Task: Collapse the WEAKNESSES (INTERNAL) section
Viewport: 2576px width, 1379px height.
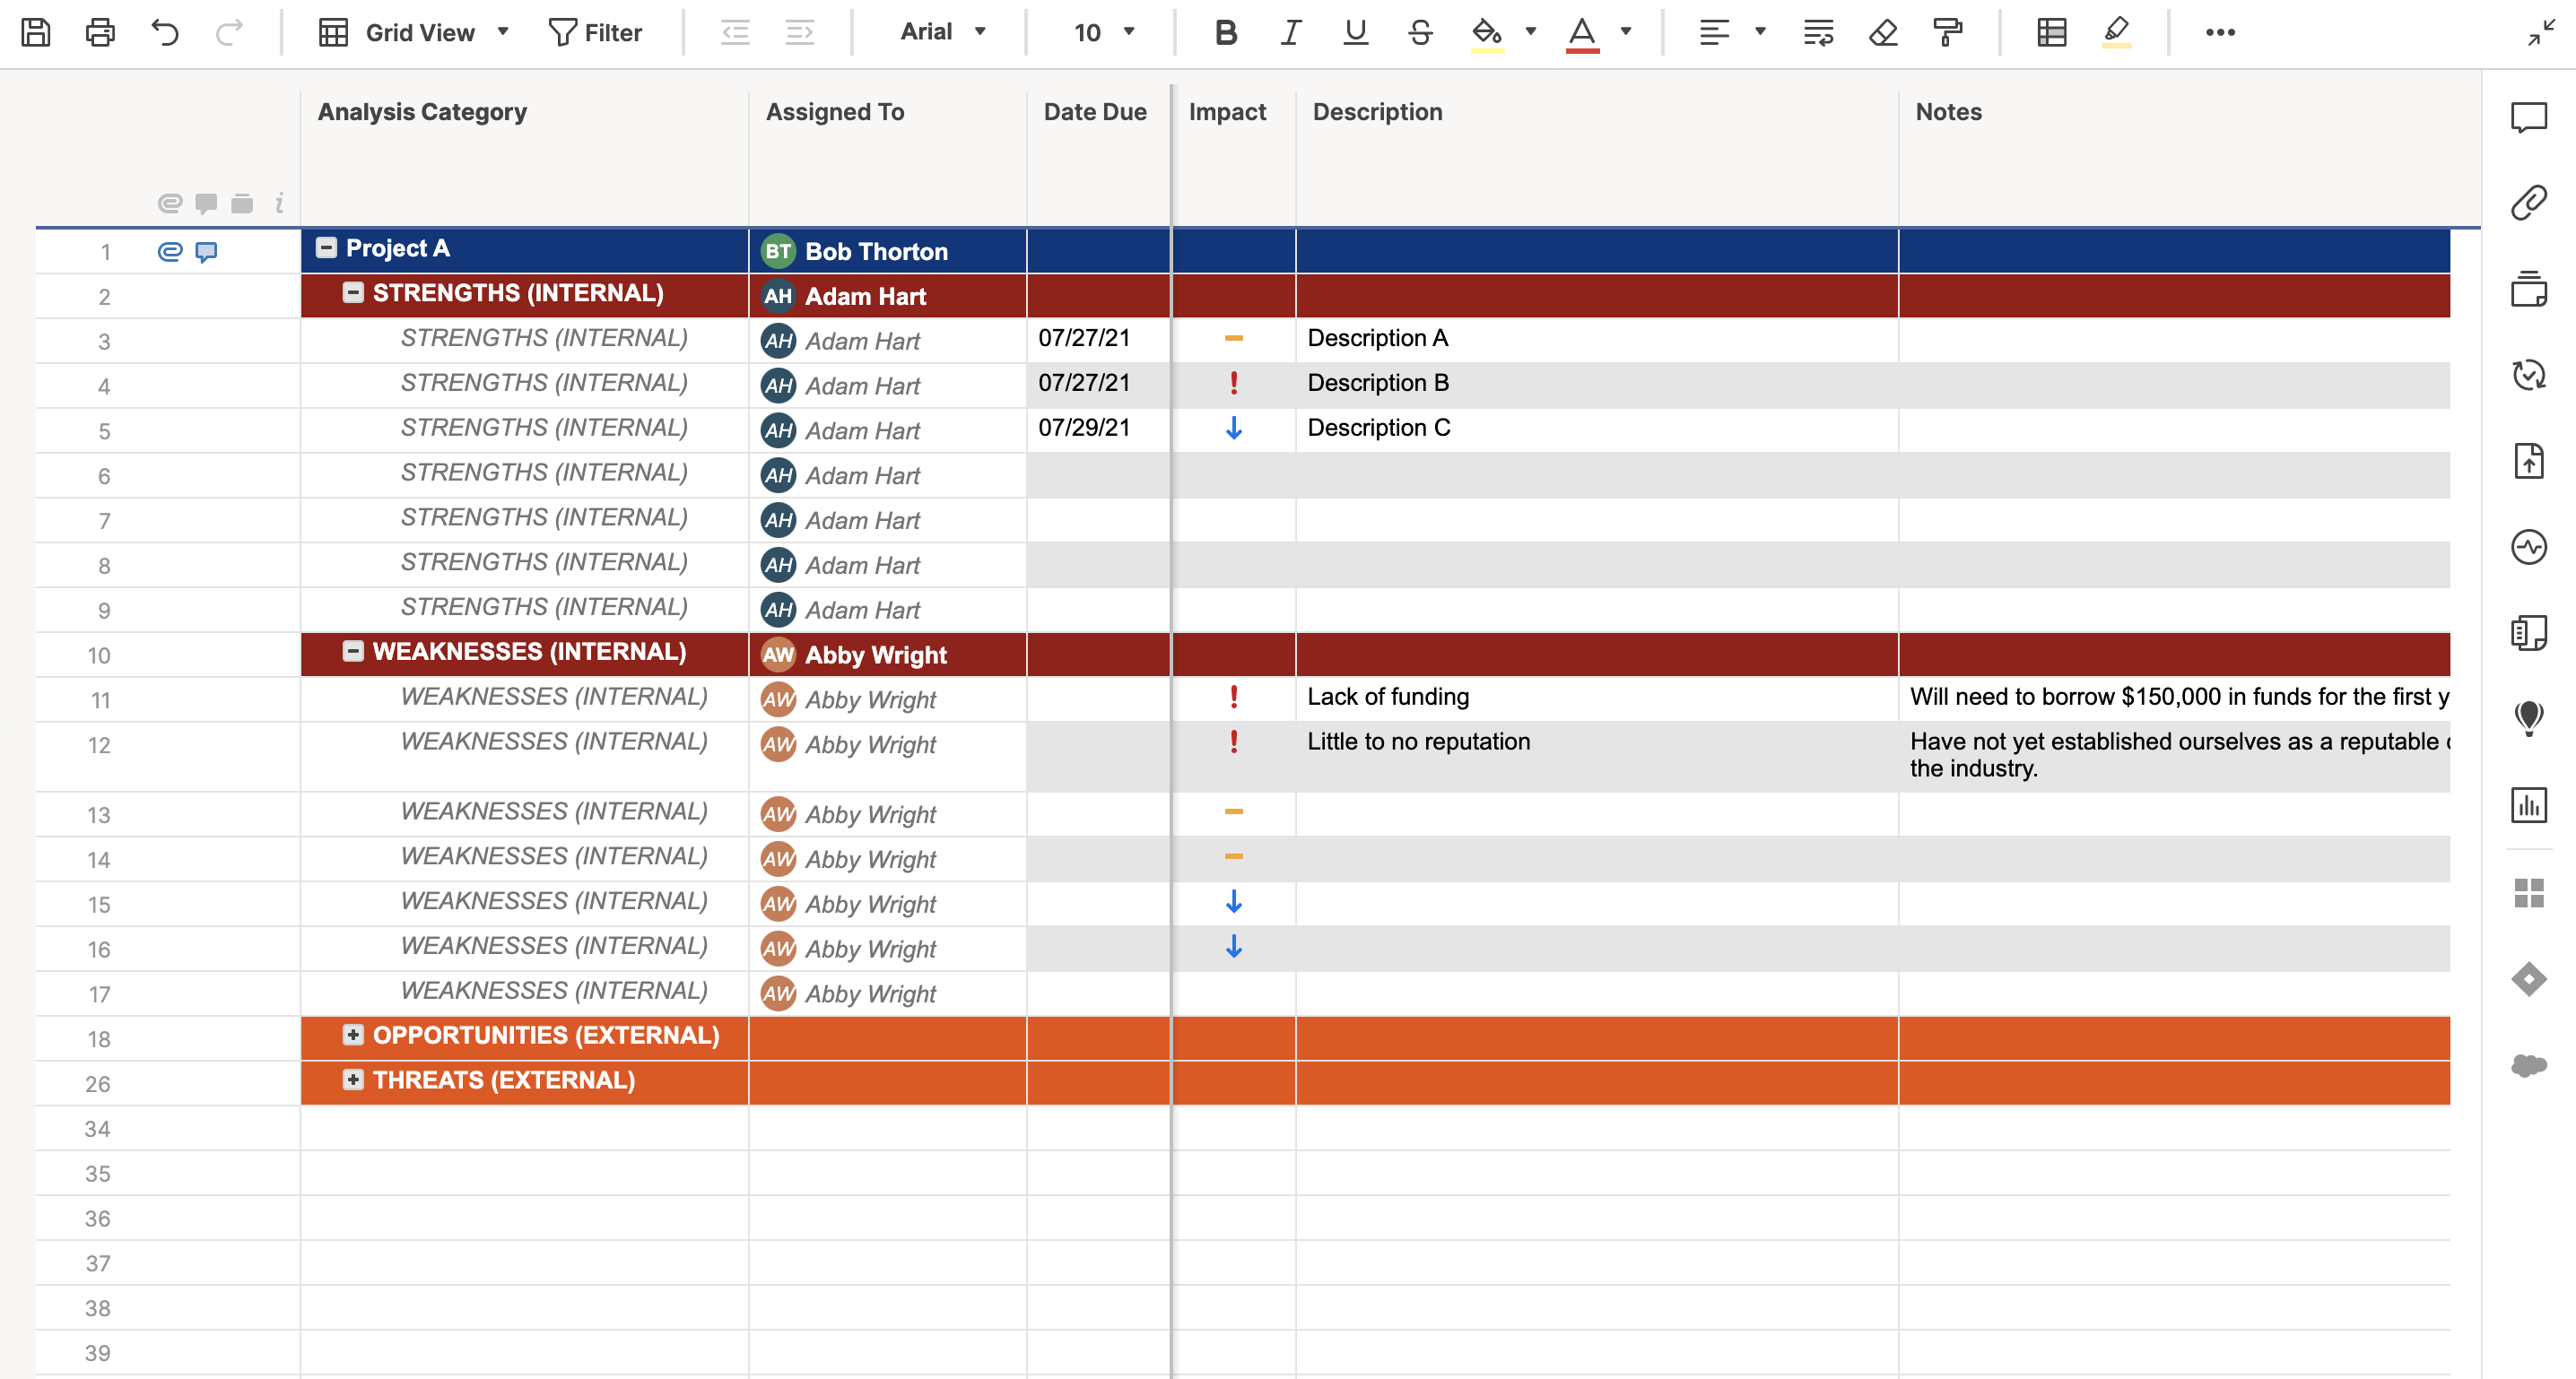Action: coord(353,651)
